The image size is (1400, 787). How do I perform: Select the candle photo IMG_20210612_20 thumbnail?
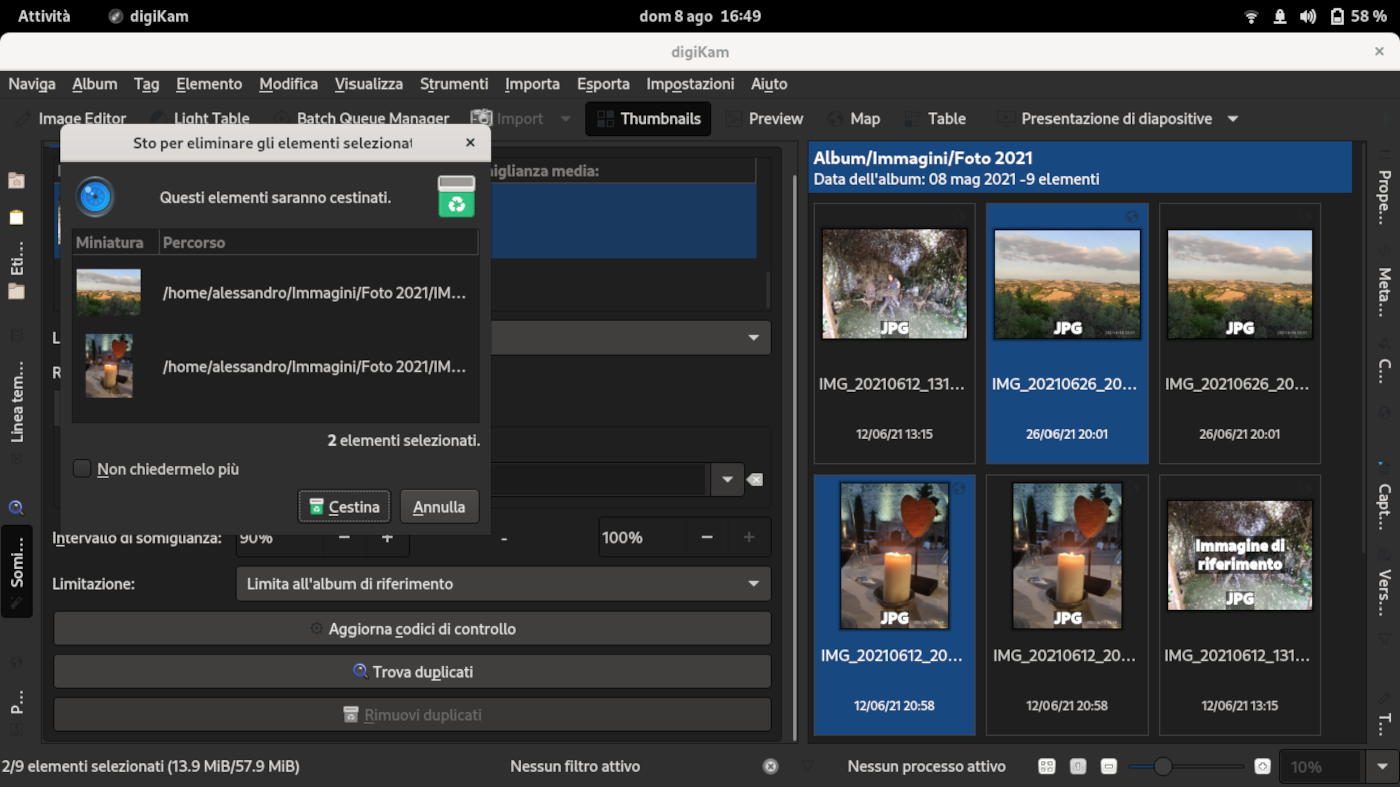coord(894,555)
